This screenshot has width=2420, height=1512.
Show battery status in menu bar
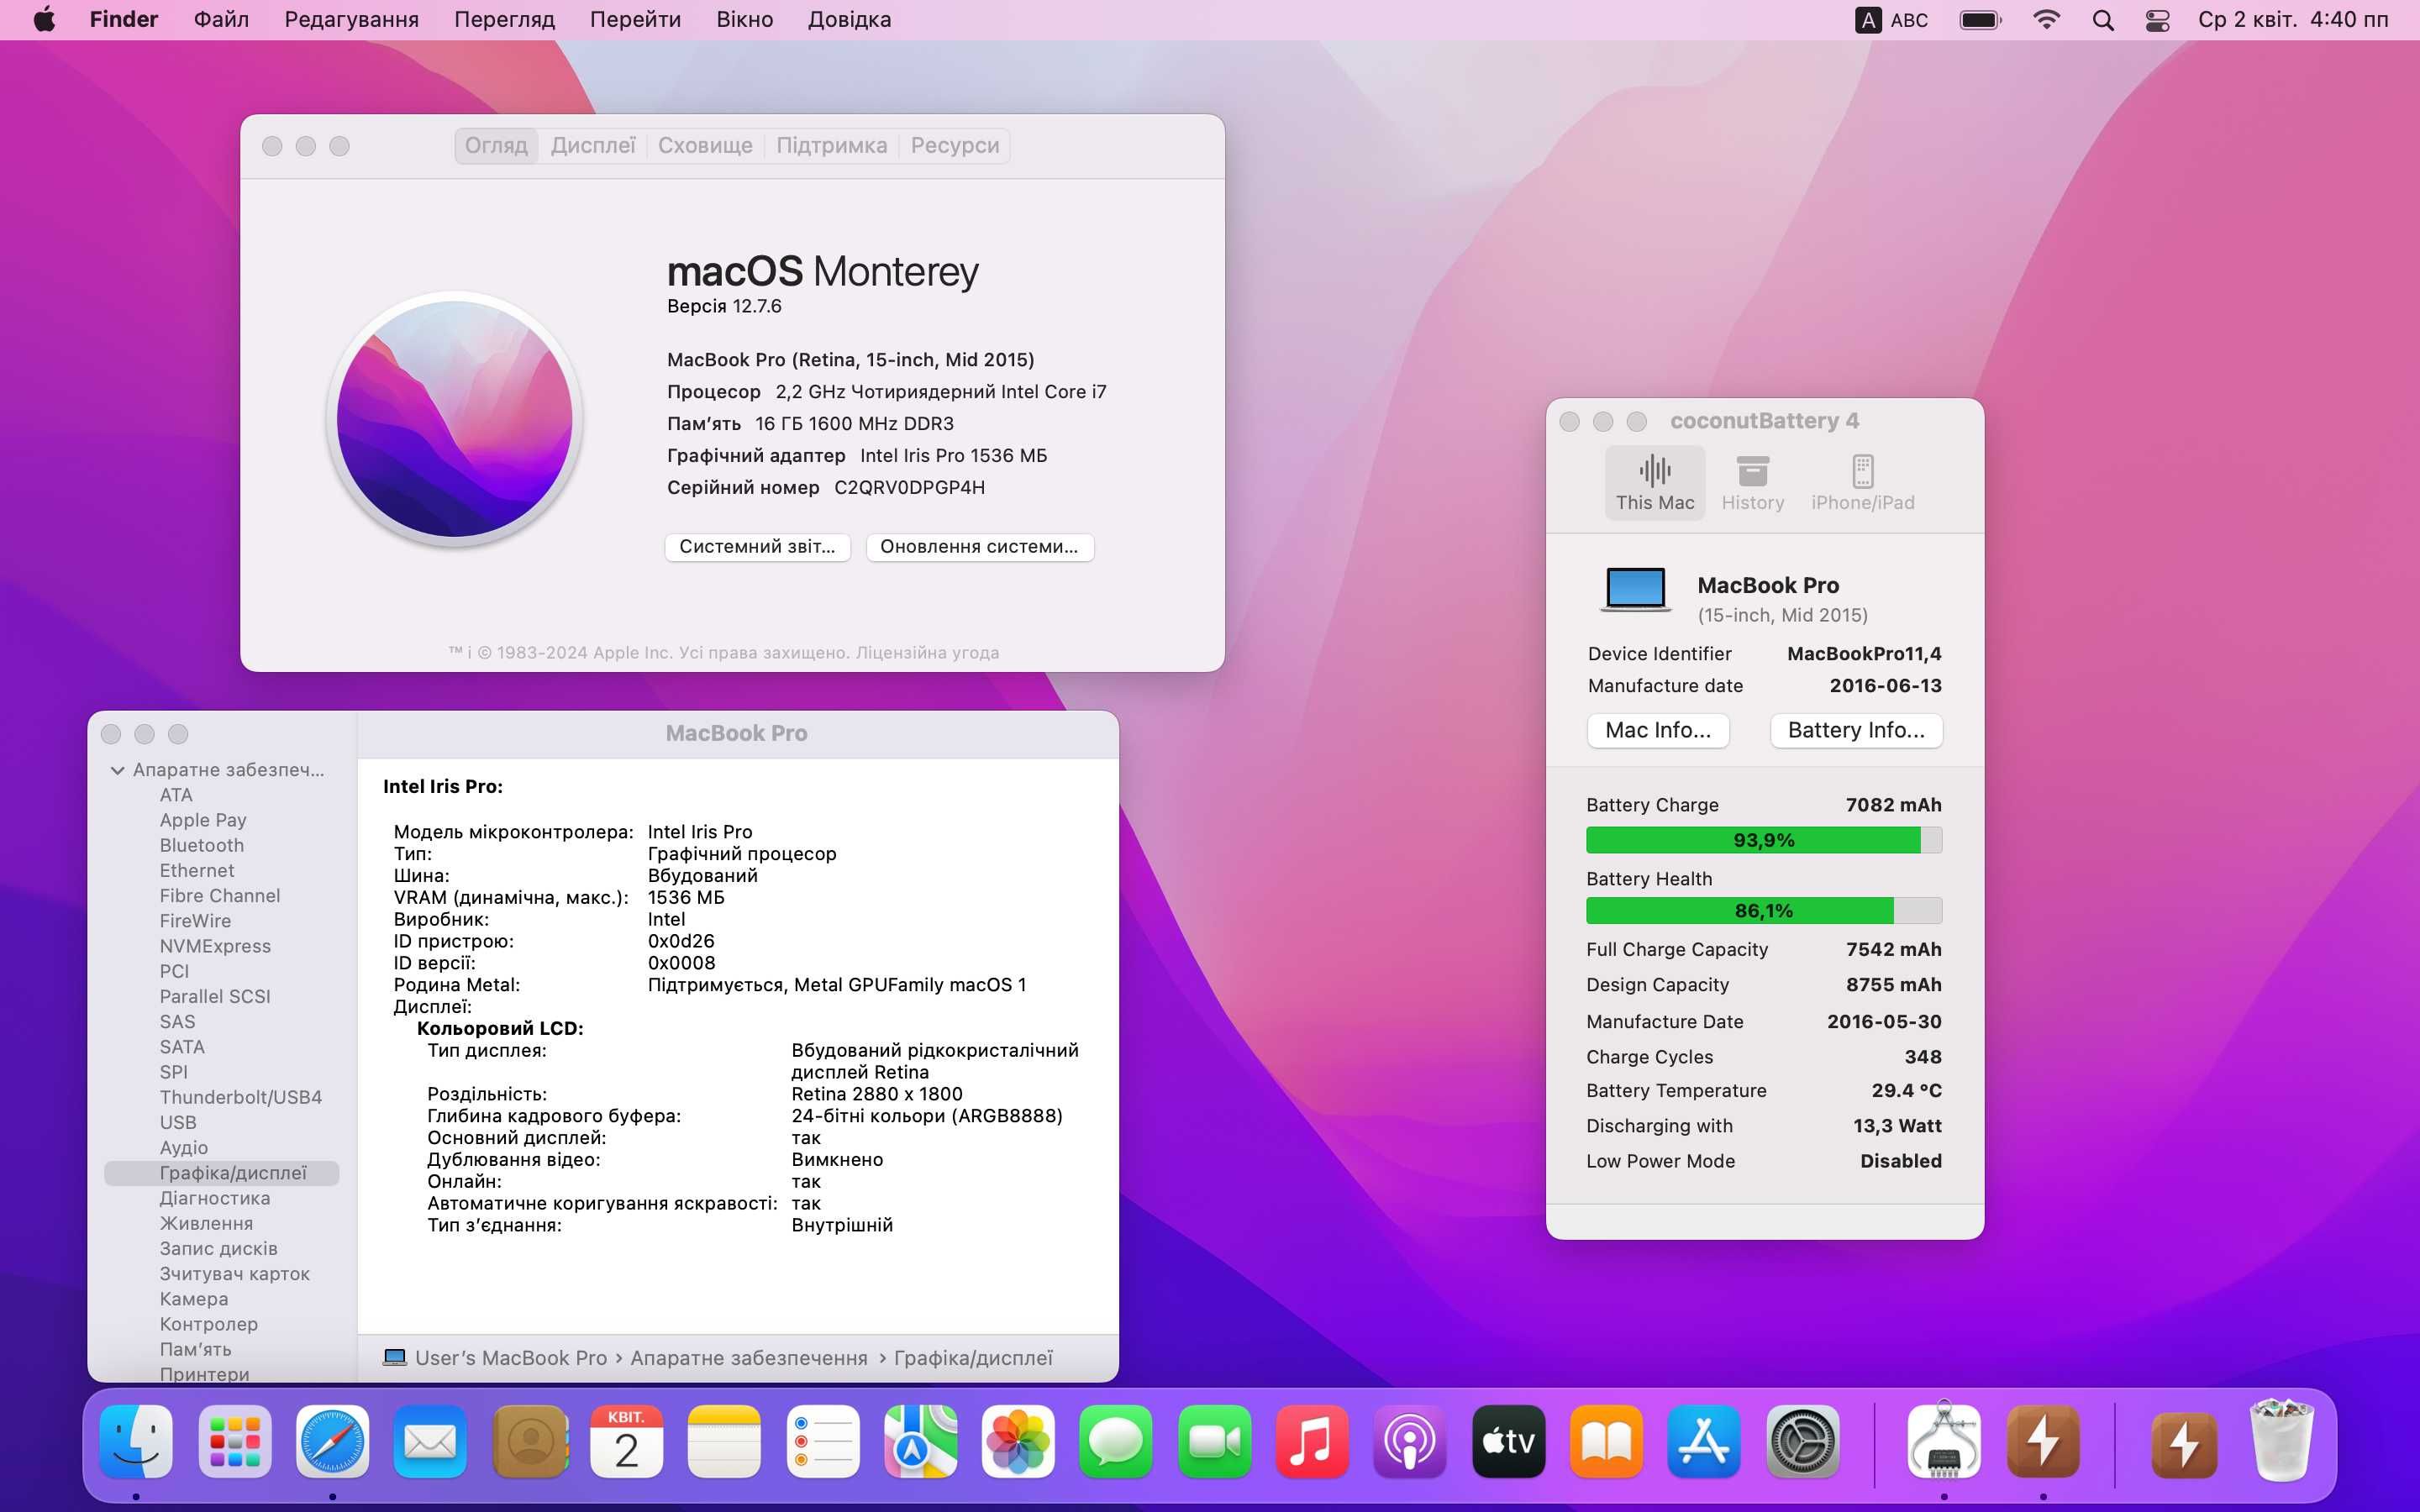tap(1980, 20)
